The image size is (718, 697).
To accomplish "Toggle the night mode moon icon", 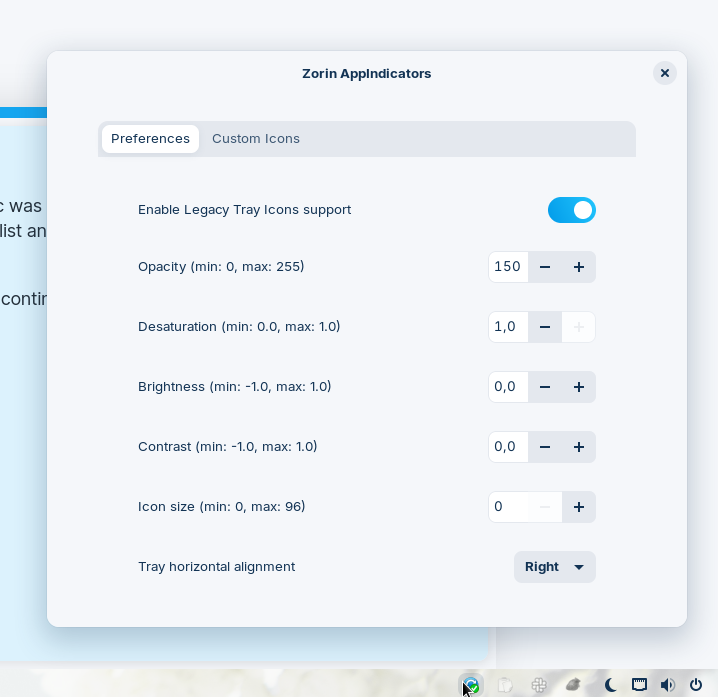I will 610,685.
